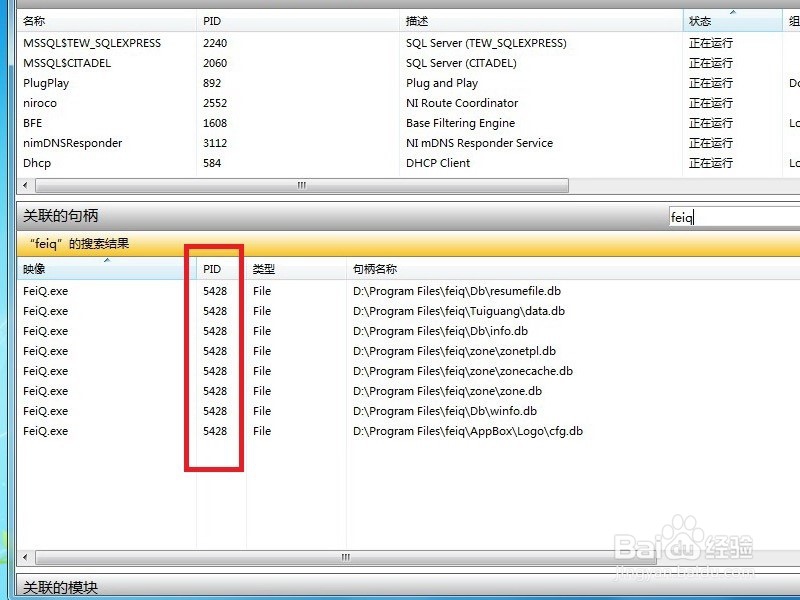800x600 pixels.
Task: Sort services by 描述 column header
Action: [541, 21]
